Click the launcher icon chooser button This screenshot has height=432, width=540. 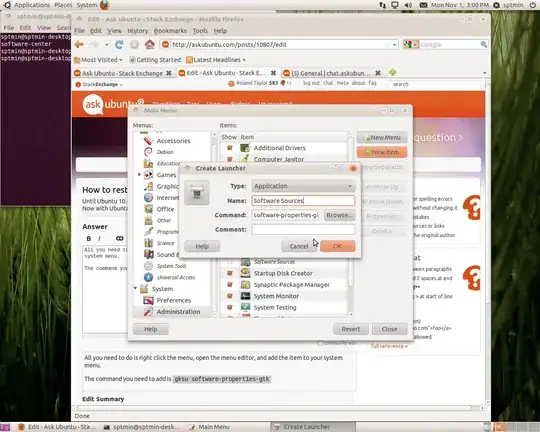[197, 193]
